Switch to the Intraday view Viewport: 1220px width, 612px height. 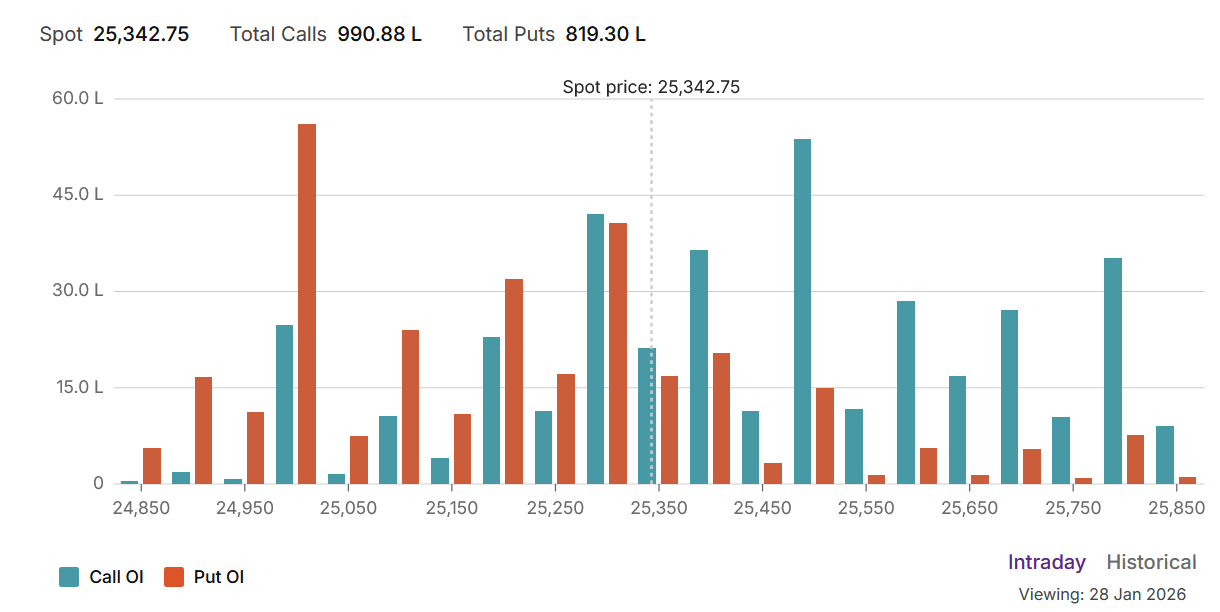(x=1046, y=562)
